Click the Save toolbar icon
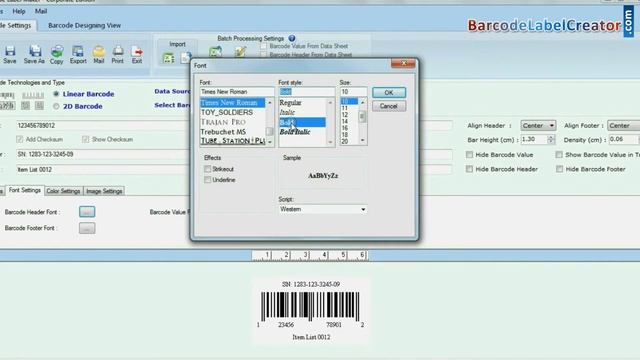The width and height of the screenshot is (640, 360). 10,55
